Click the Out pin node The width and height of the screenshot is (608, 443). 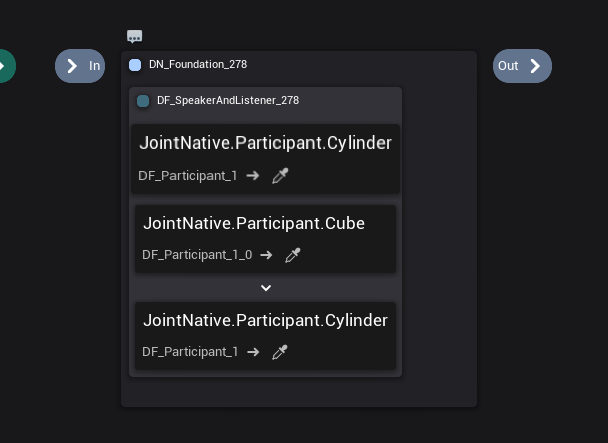coord(522,66)
